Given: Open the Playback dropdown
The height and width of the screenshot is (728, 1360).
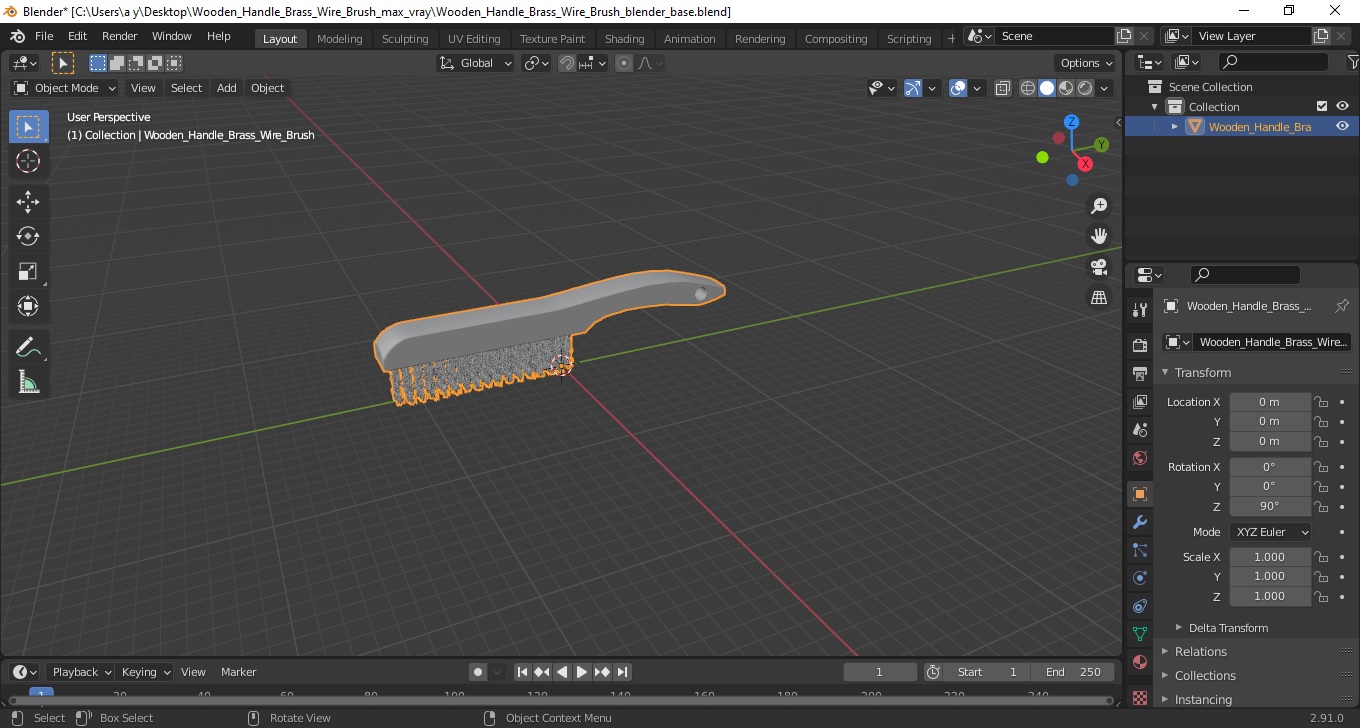Looking at the screenshot, I should coord(82,672).
